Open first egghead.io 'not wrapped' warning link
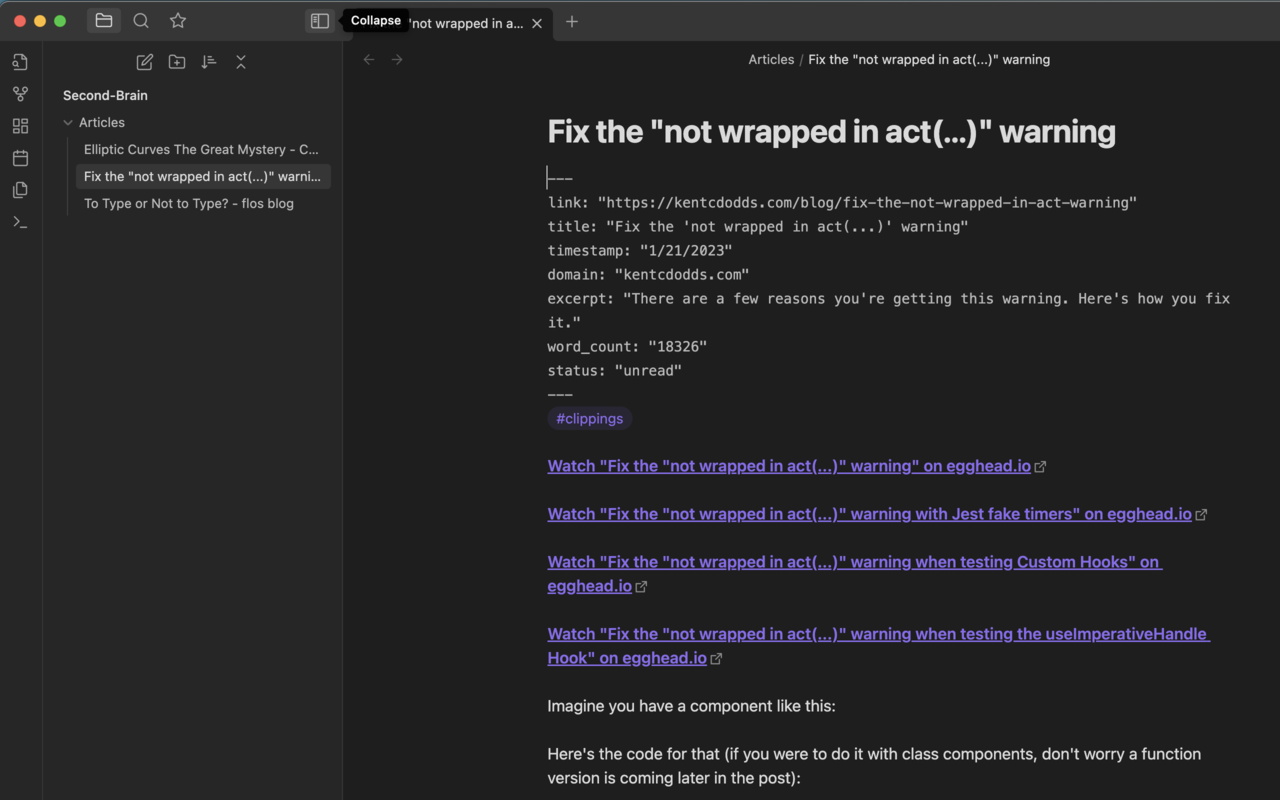This screenshot has width=1280, height=800. 789,466
